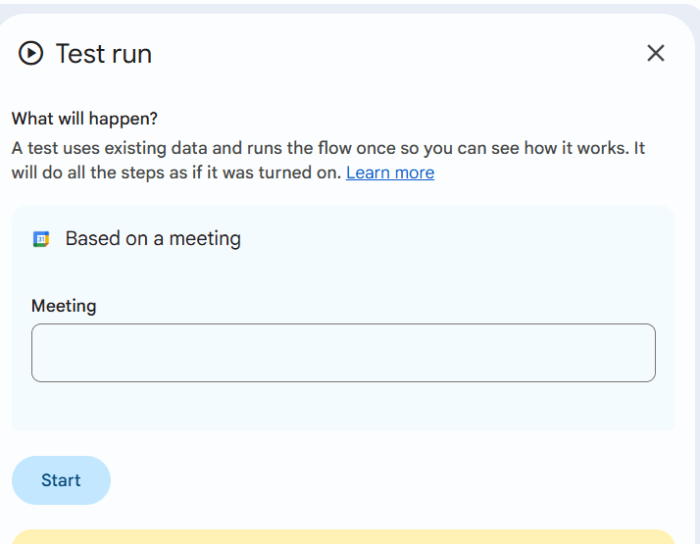Viewport: 700px width, 544px height.
Task: Click the "What will happen?" heading
Action: (x=85, y=118)
